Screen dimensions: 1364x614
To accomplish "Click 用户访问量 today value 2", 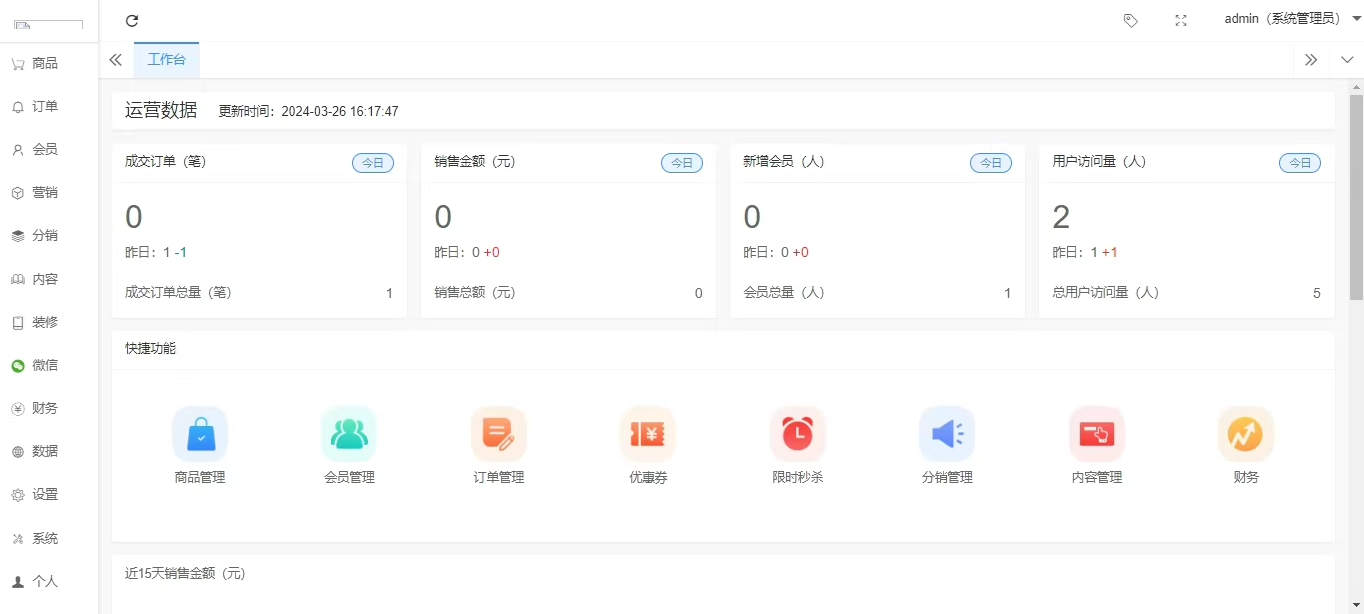I will click(x=1062, y=217).
